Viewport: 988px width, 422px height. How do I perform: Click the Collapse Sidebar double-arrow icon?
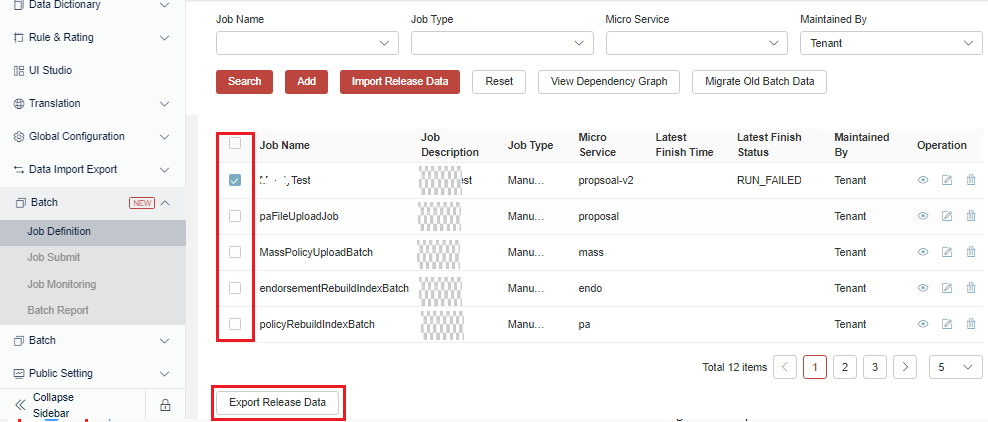click(x=19, y=405)
